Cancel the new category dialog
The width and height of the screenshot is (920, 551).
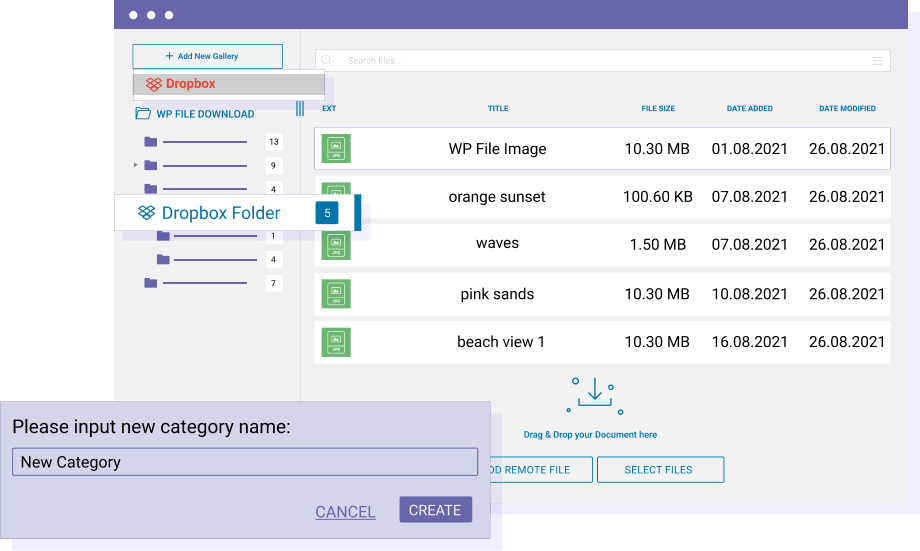click(345, 512)
